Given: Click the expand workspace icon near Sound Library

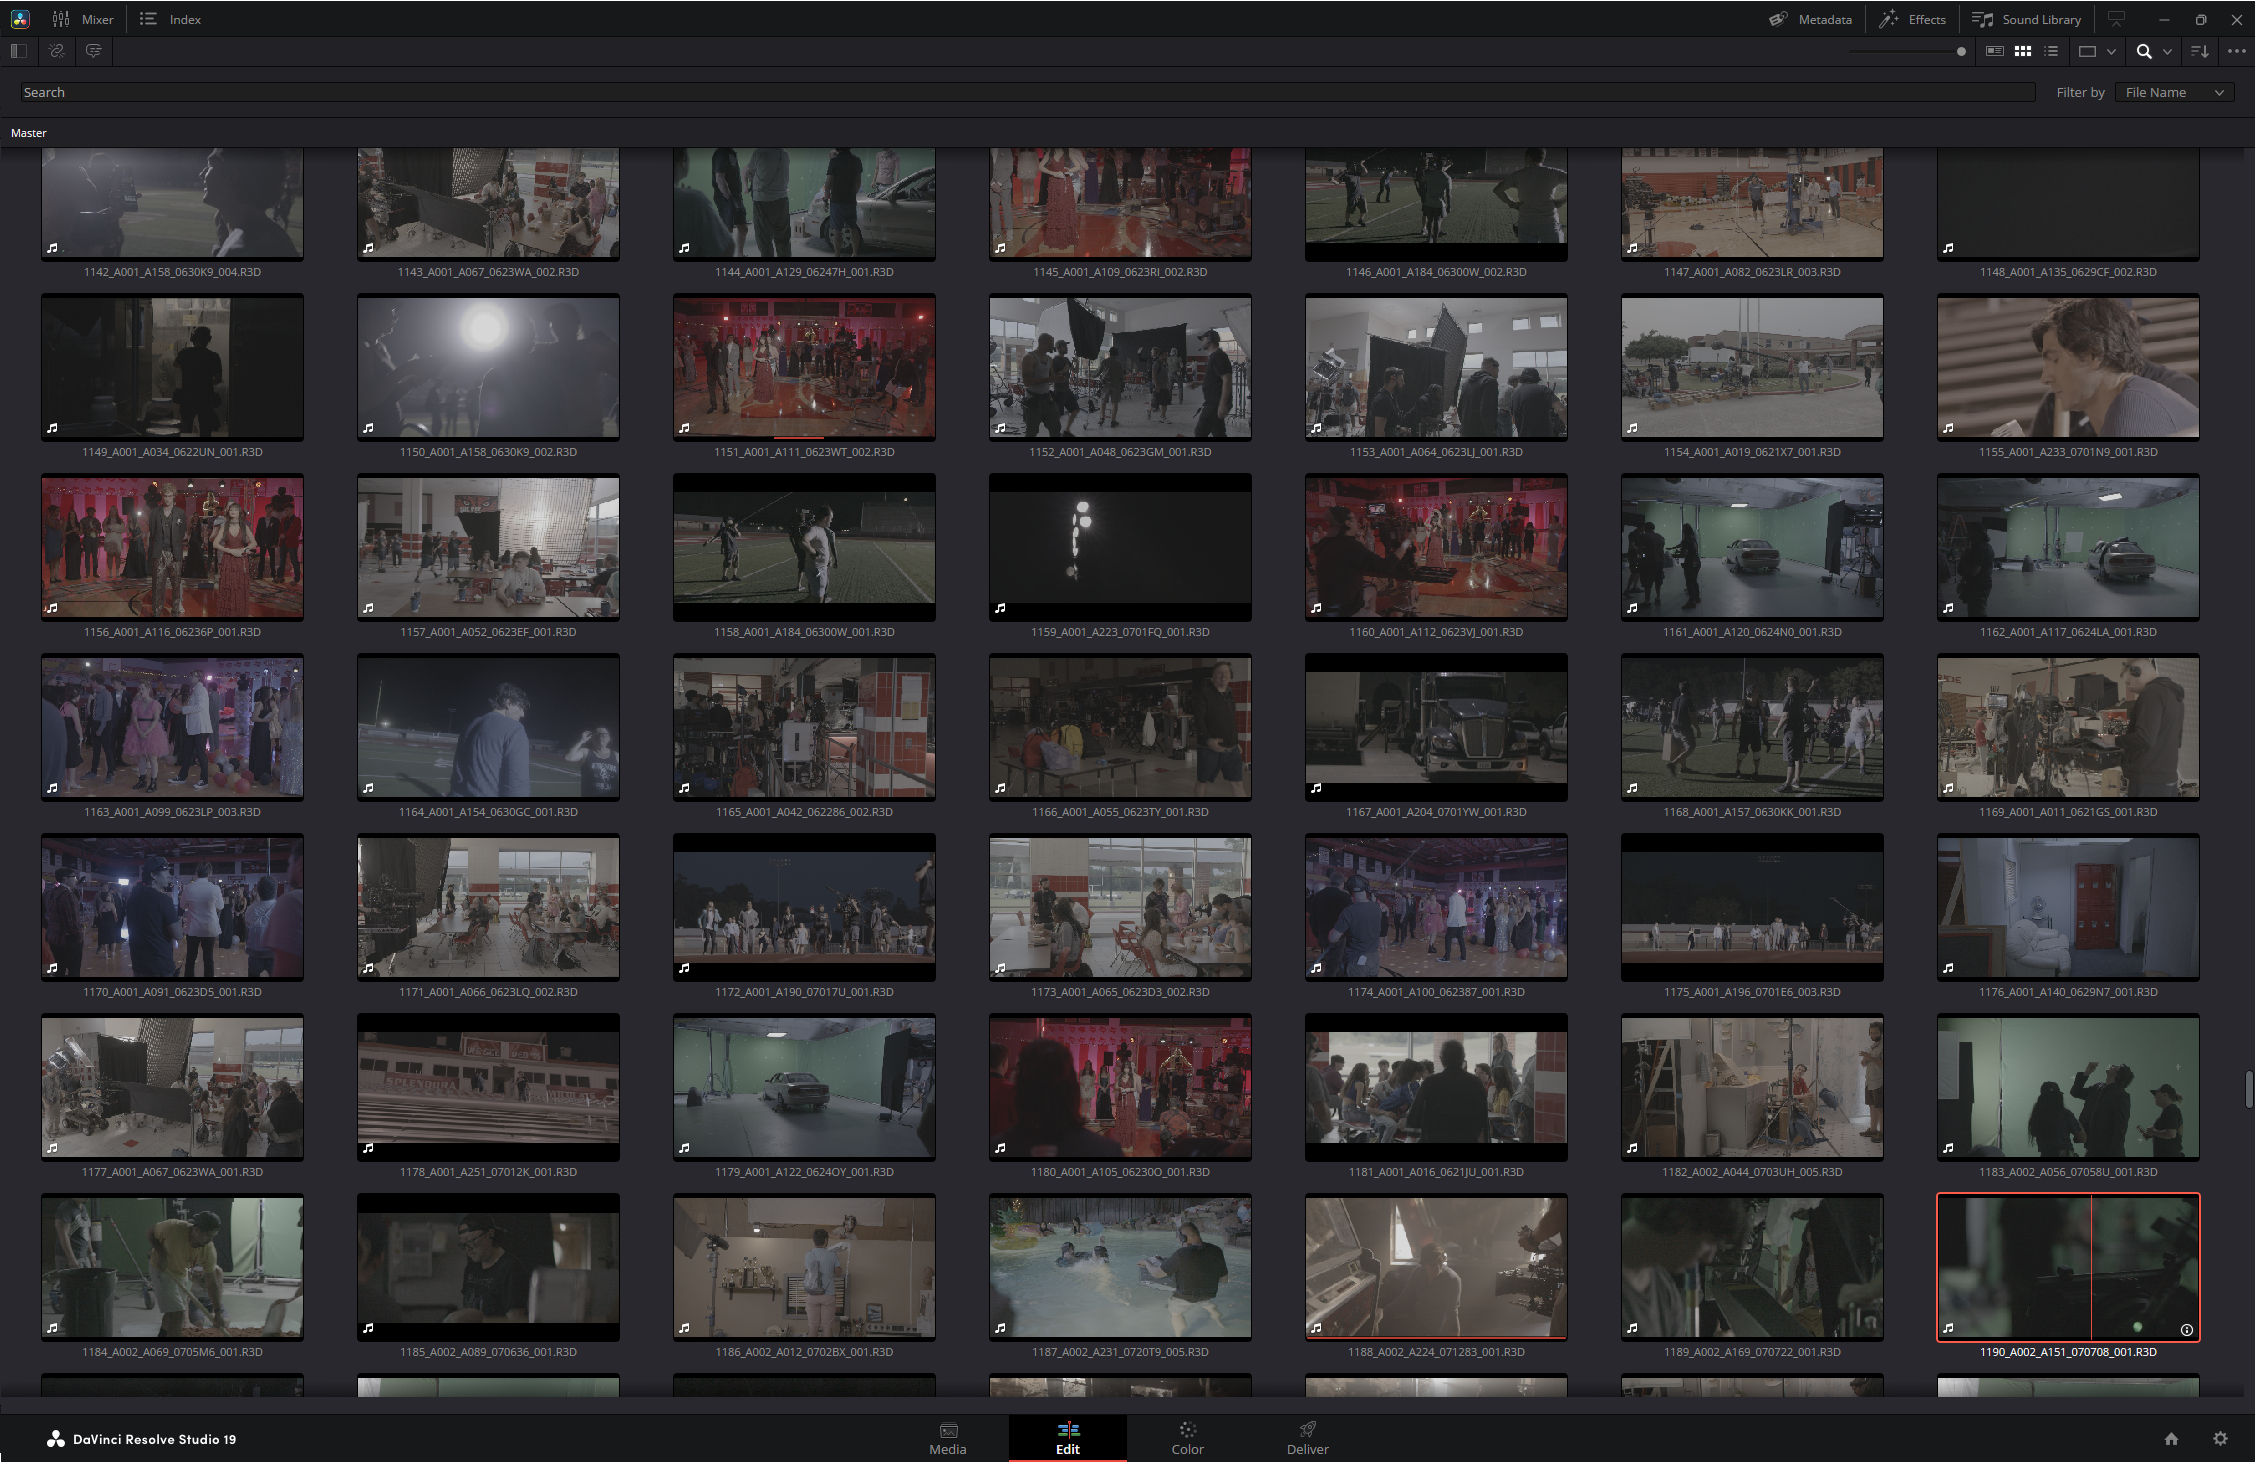Looking at the screenshot, I should 2116,19.
